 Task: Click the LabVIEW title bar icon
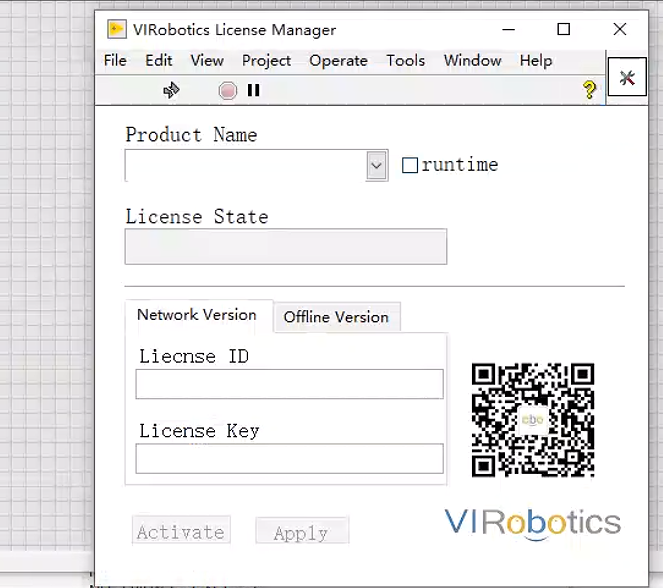(117, 30)
